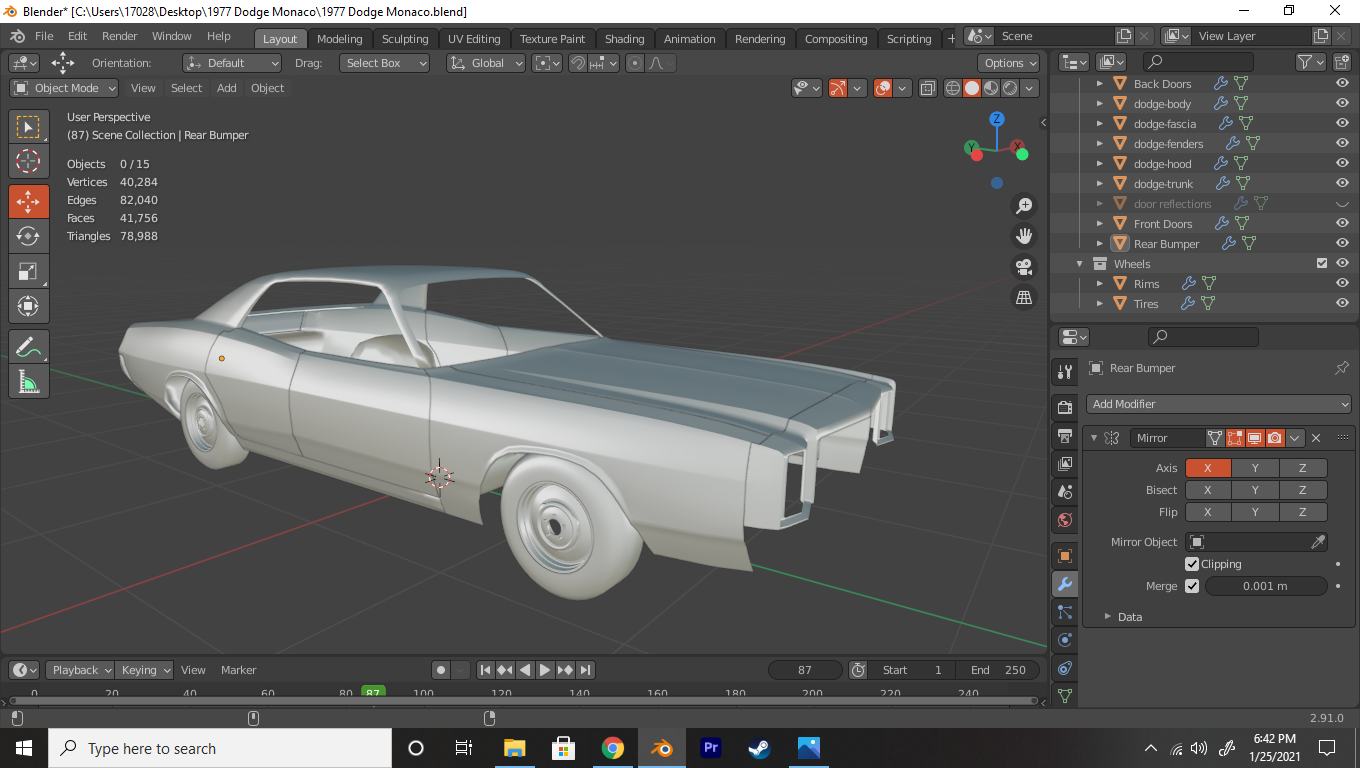Screen dimensions: 1360x768
Task: Open the Object properties tab
Action: [1065, 556]
